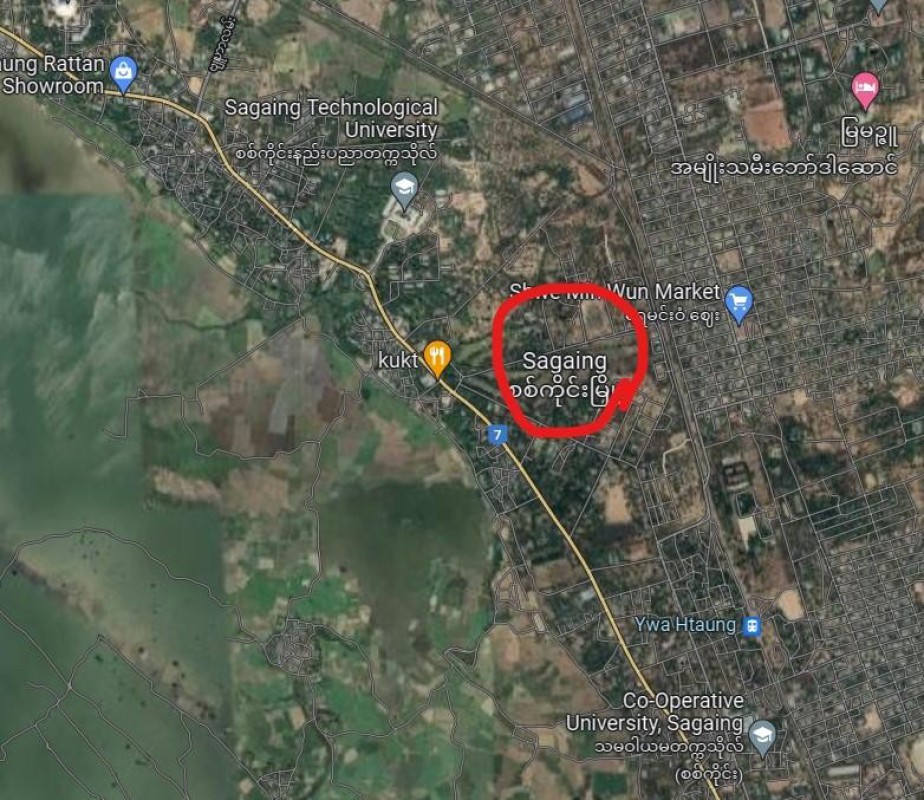Click the 'Sagaing Technological University' text label

pos(332,118)
